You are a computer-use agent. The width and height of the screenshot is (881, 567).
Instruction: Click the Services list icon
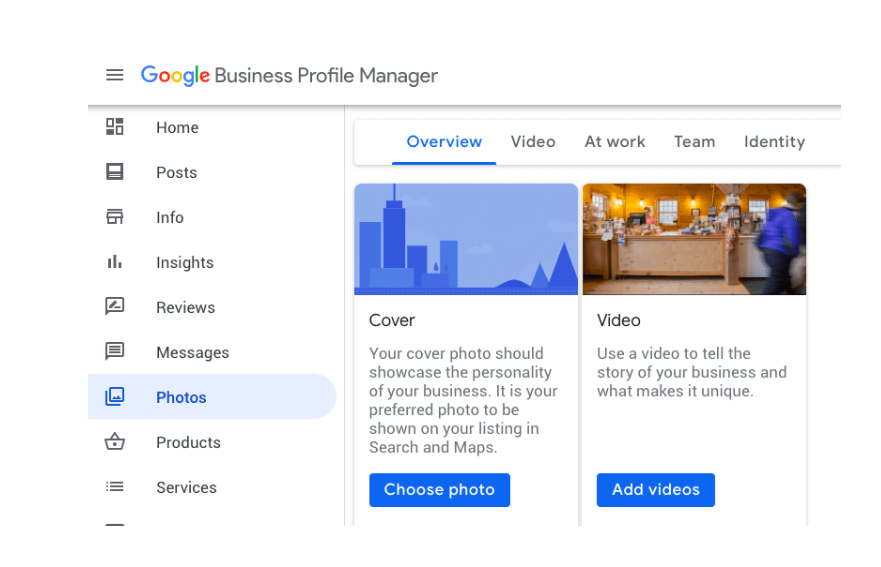coord(115,487)
